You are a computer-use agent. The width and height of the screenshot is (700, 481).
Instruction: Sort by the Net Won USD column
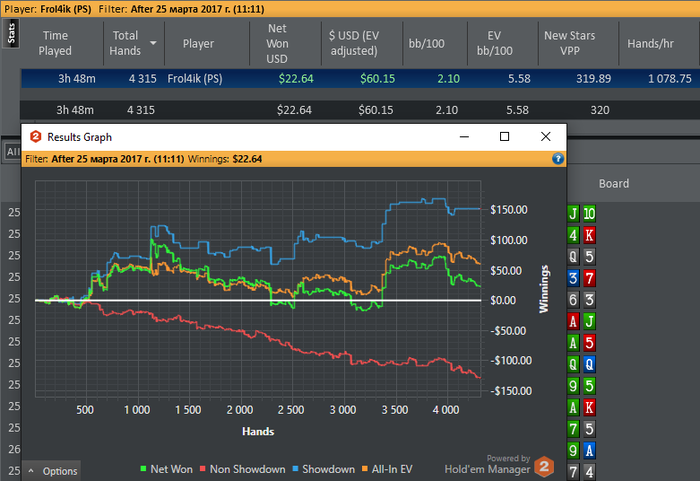[x=277, y=43]
